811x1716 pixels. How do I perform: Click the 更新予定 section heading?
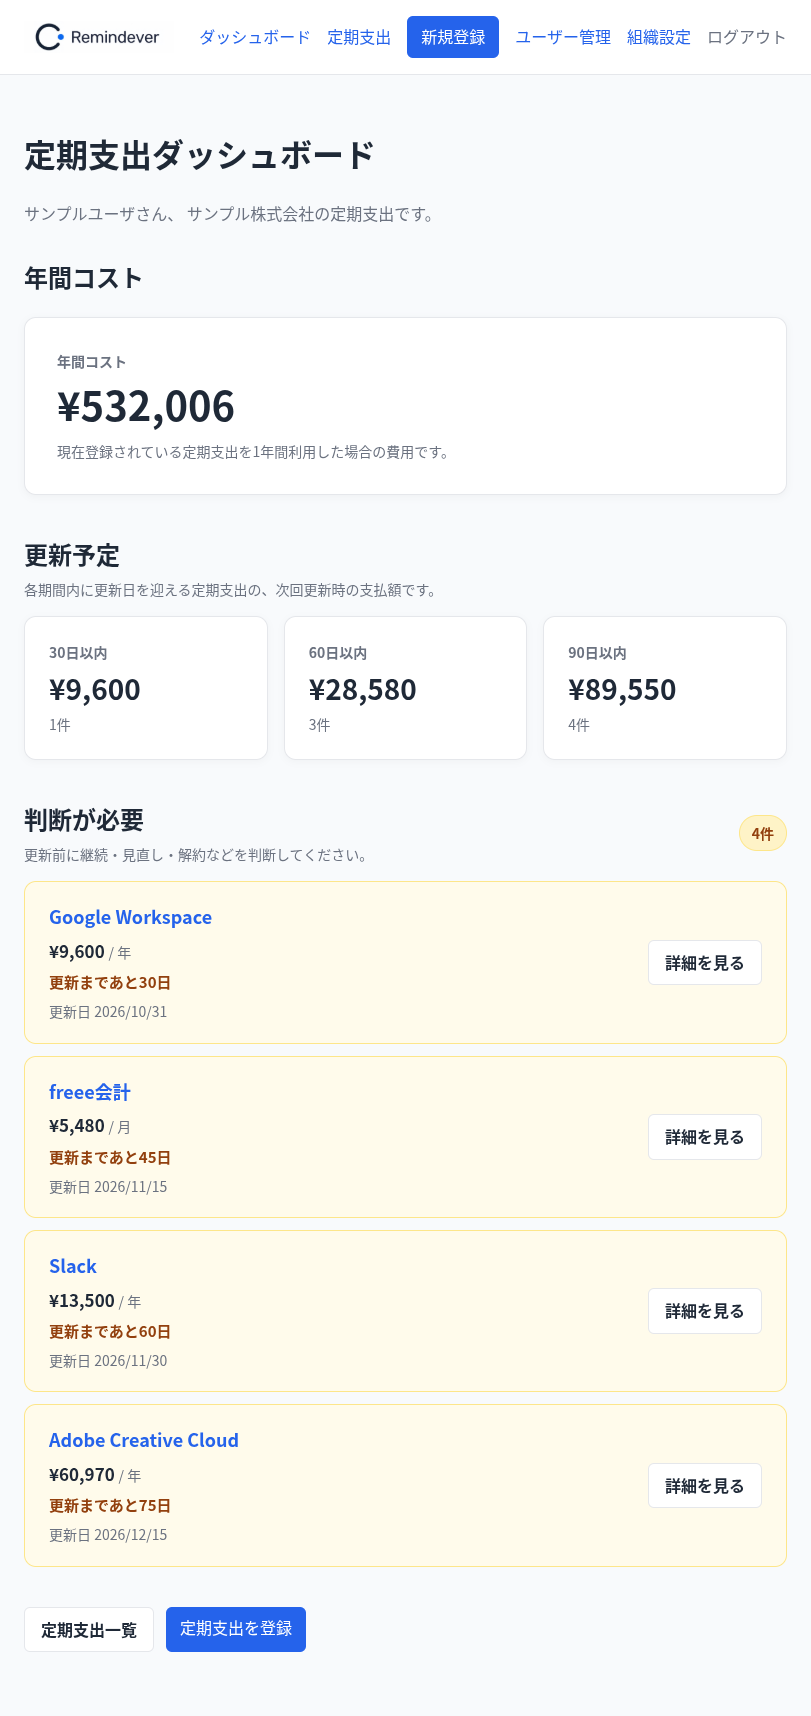coord(72,555)
